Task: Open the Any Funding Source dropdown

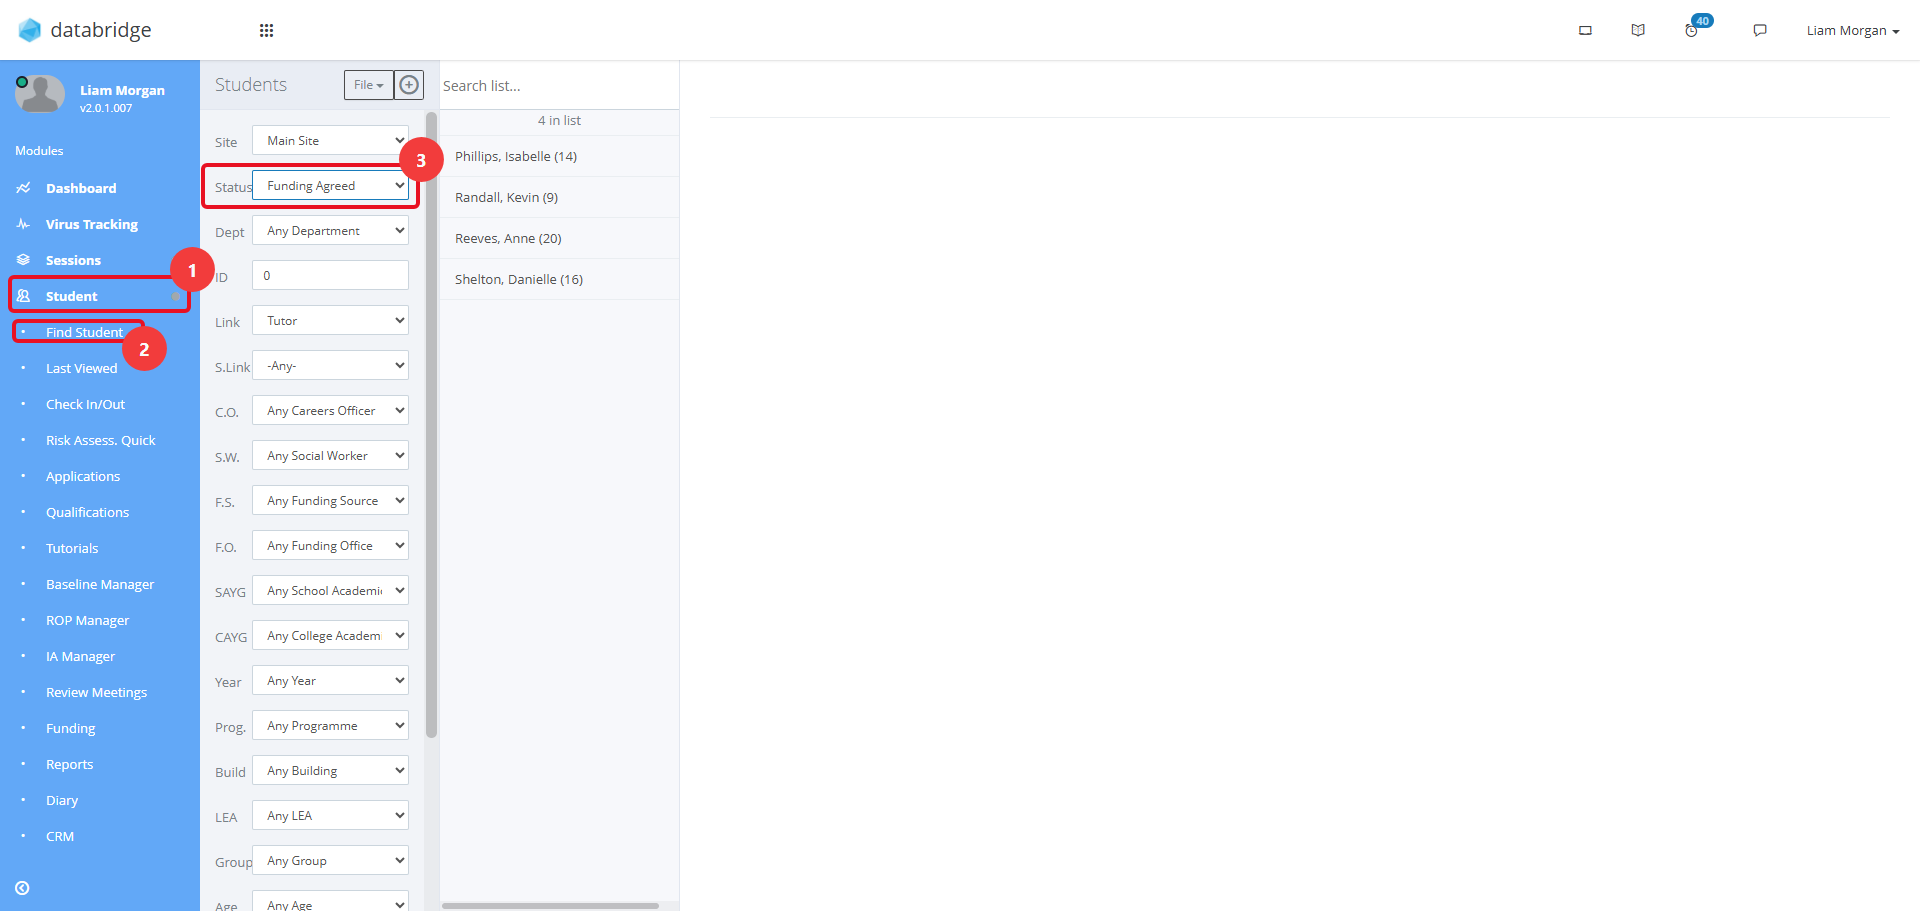Action: 330,501
